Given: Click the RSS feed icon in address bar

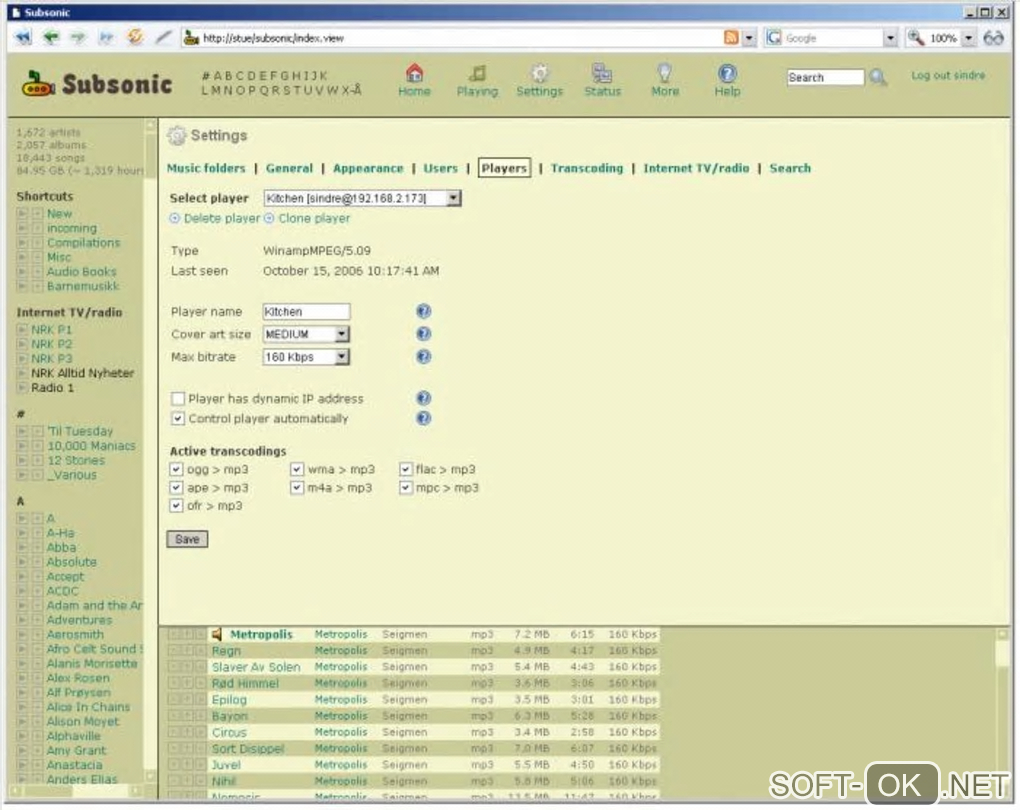Looking at the screenshot, I should click(x=731, y=38).
